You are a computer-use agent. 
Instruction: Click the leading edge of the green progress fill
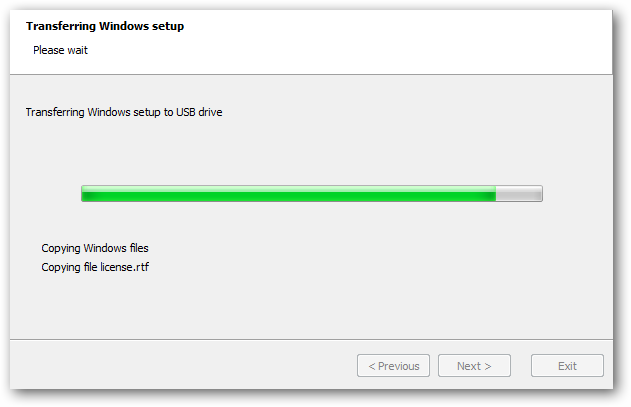point(493,194)
